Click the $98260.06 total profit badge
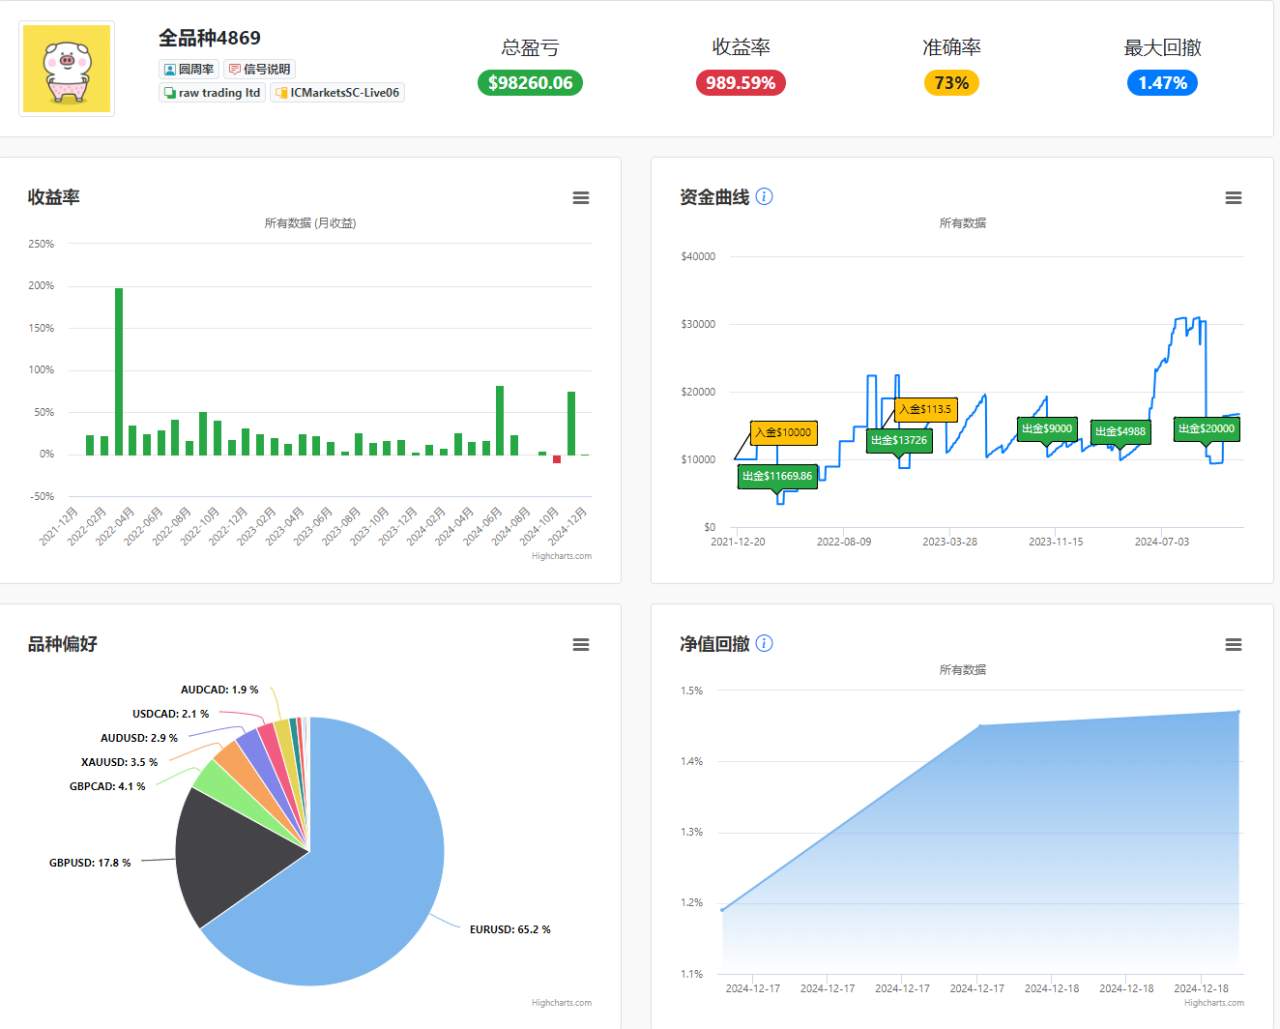Viewport: 1280px width, 1029px height. [x=530, y=83]
